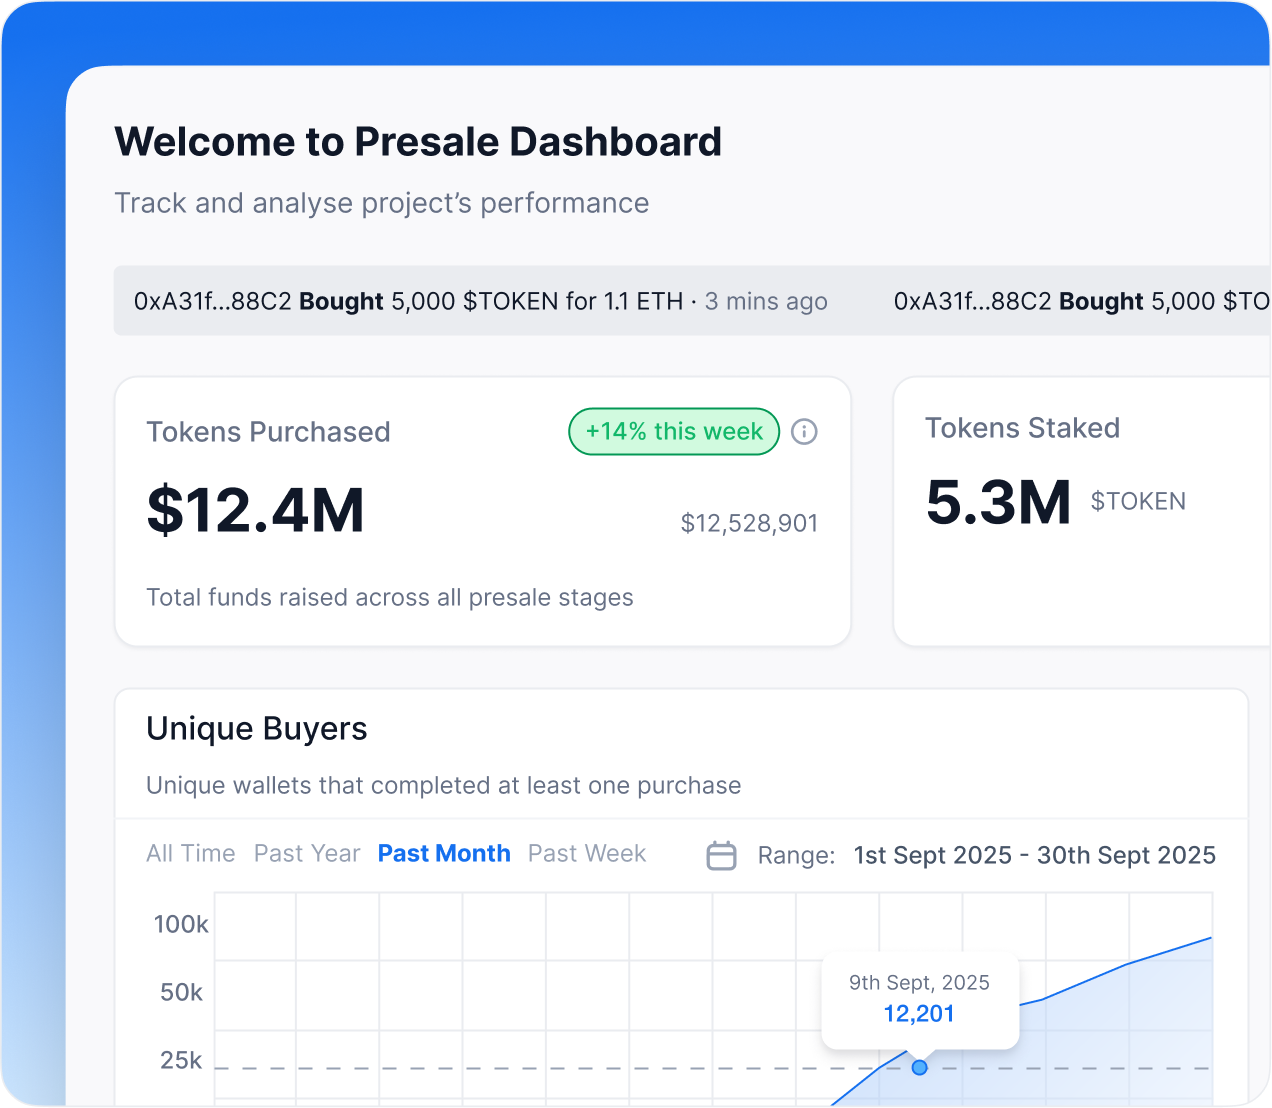
Task: Open the calendar icon next to Range
Action: pos(722,856)
